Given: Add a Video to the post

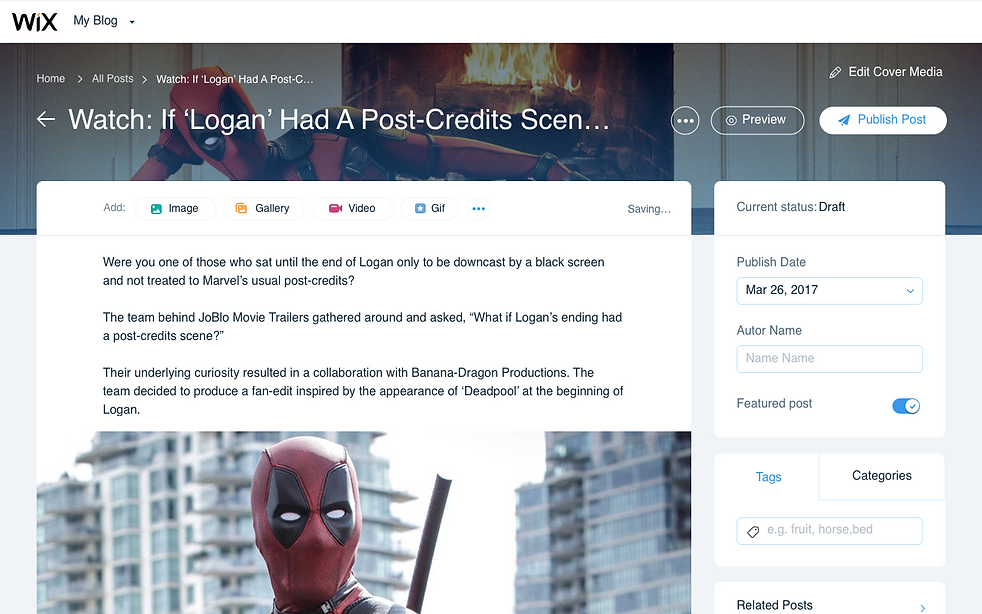Looking at the screenshot, I should click(x=353, y=209).
